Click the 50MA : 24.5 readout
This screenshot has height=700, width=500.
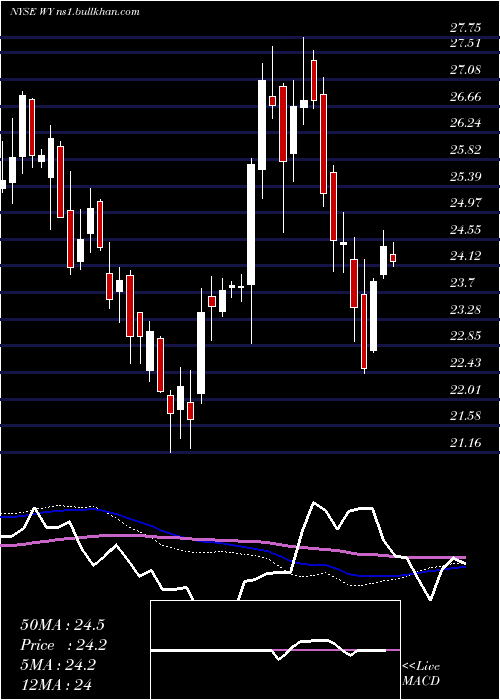tap(62, 625)
